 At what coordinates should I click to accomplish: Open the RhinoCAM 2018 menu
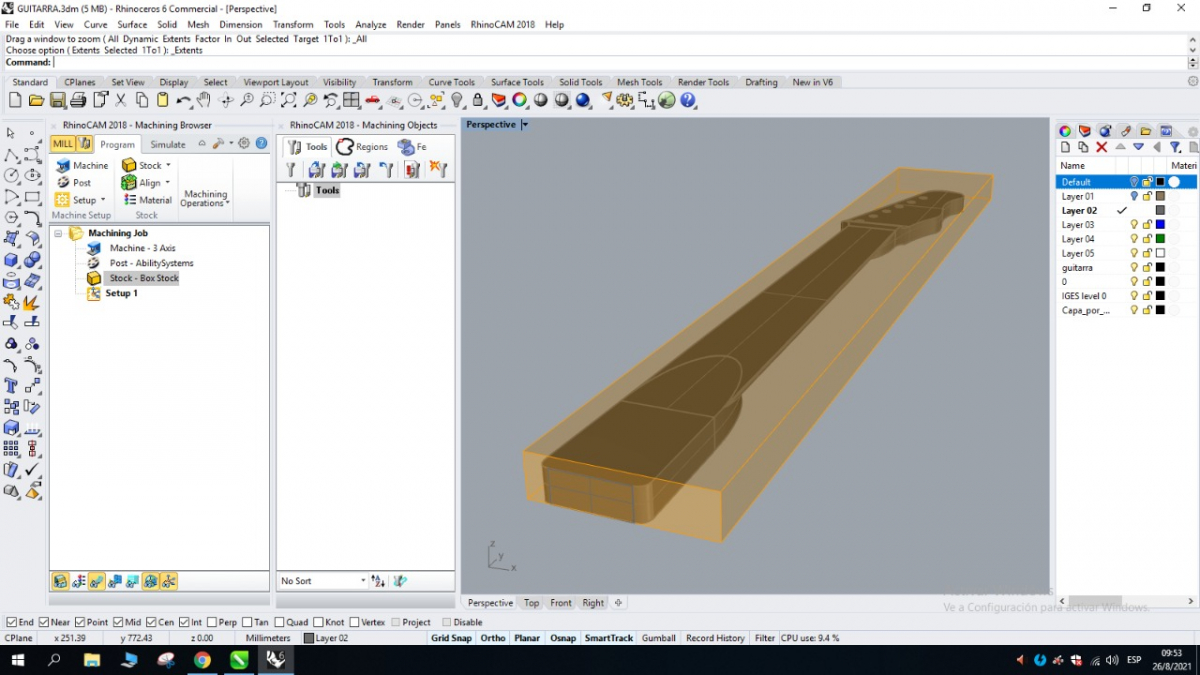pos(502,24)
